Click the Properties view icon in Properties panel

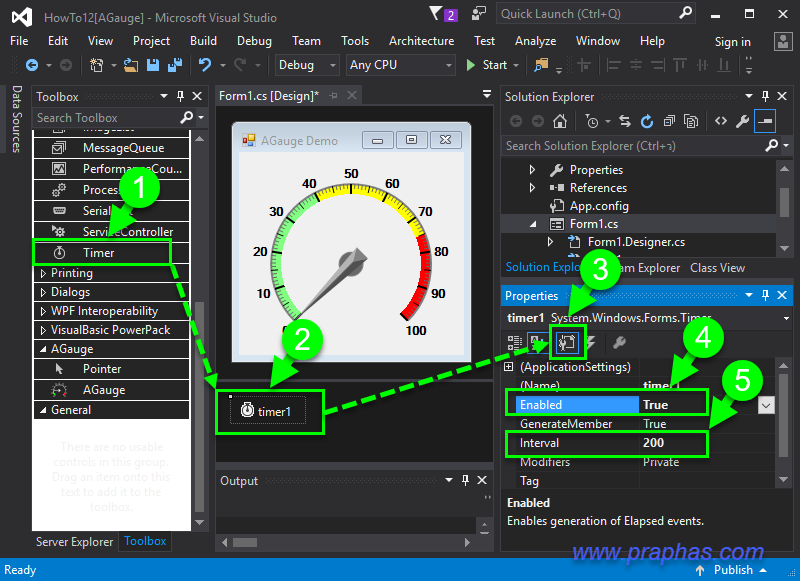567,343
